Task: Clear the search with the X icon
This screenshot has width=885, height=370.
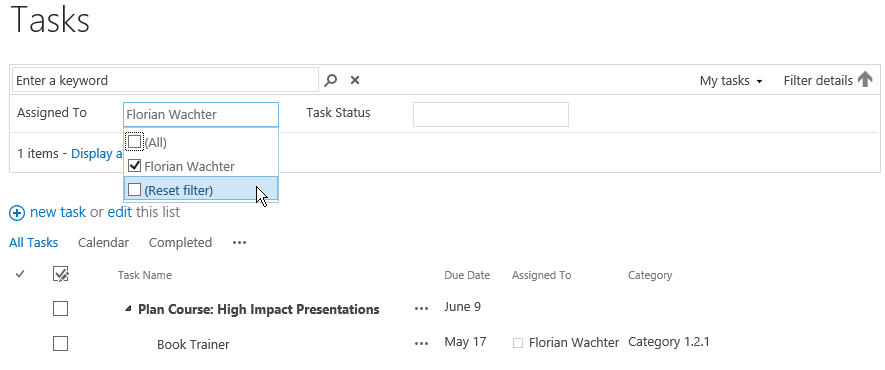Action: tap(355, 80)
